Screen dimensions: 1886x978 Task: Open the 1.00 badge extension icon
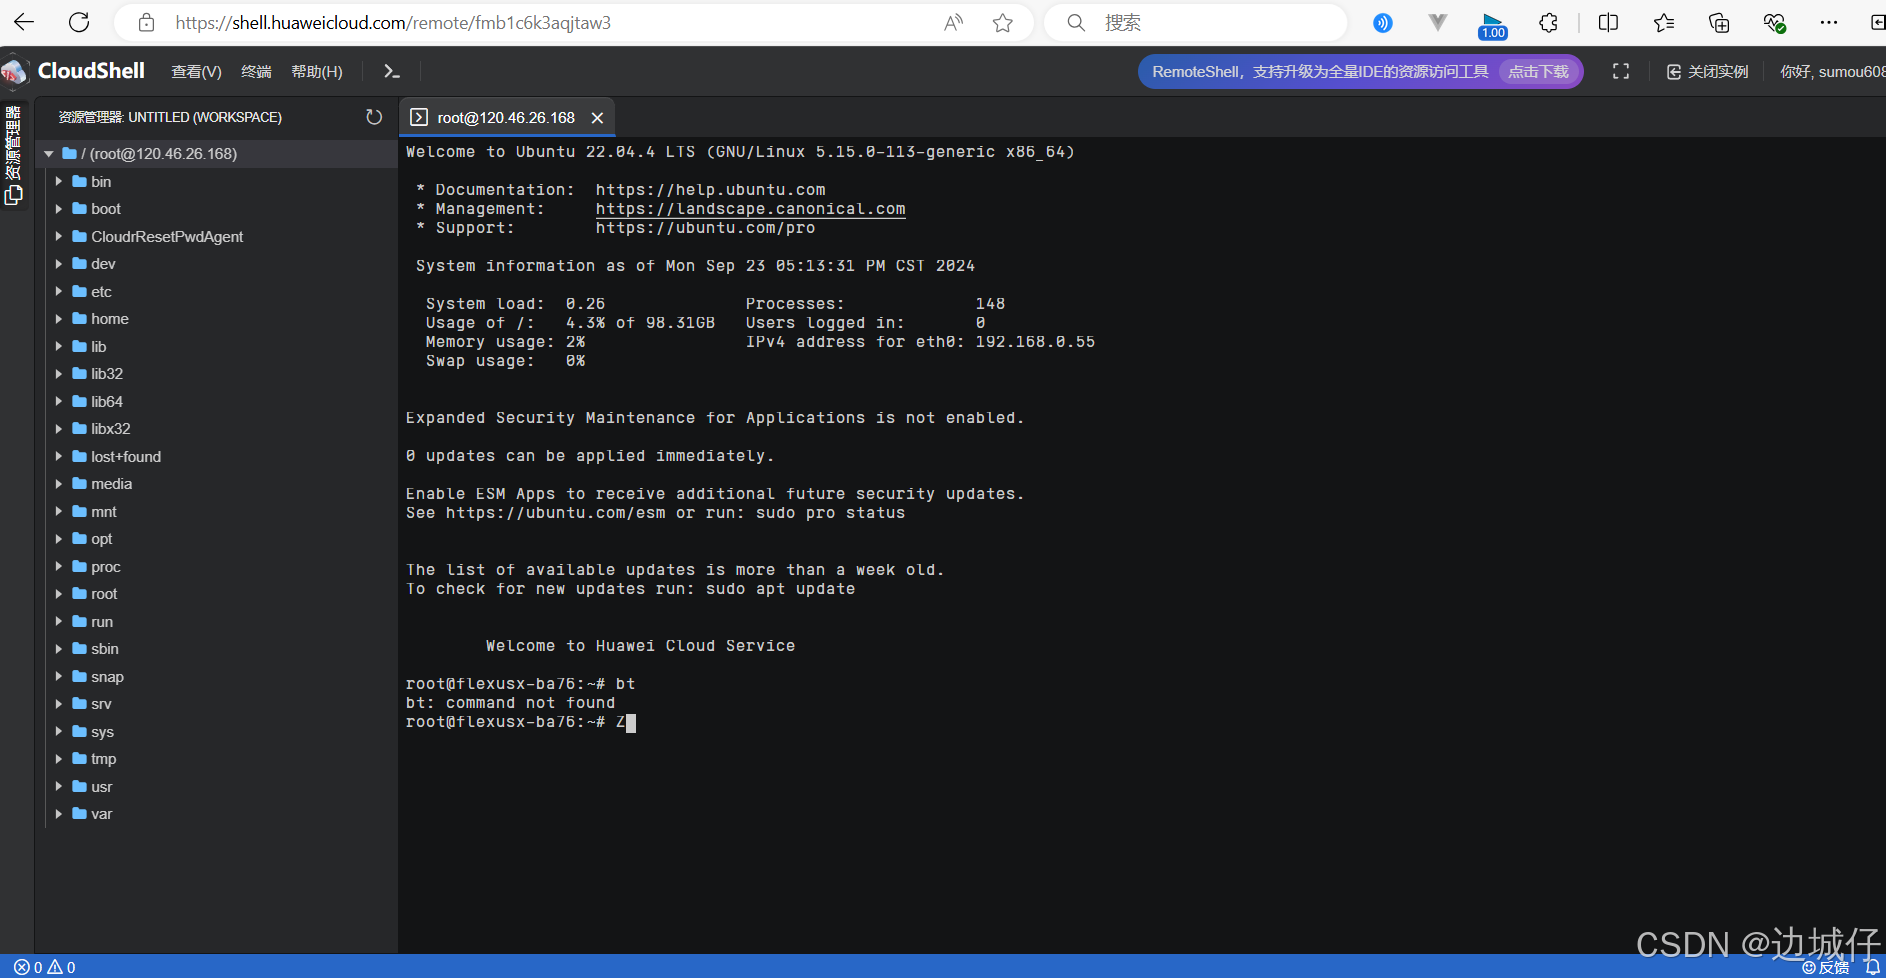(1493, 25)
